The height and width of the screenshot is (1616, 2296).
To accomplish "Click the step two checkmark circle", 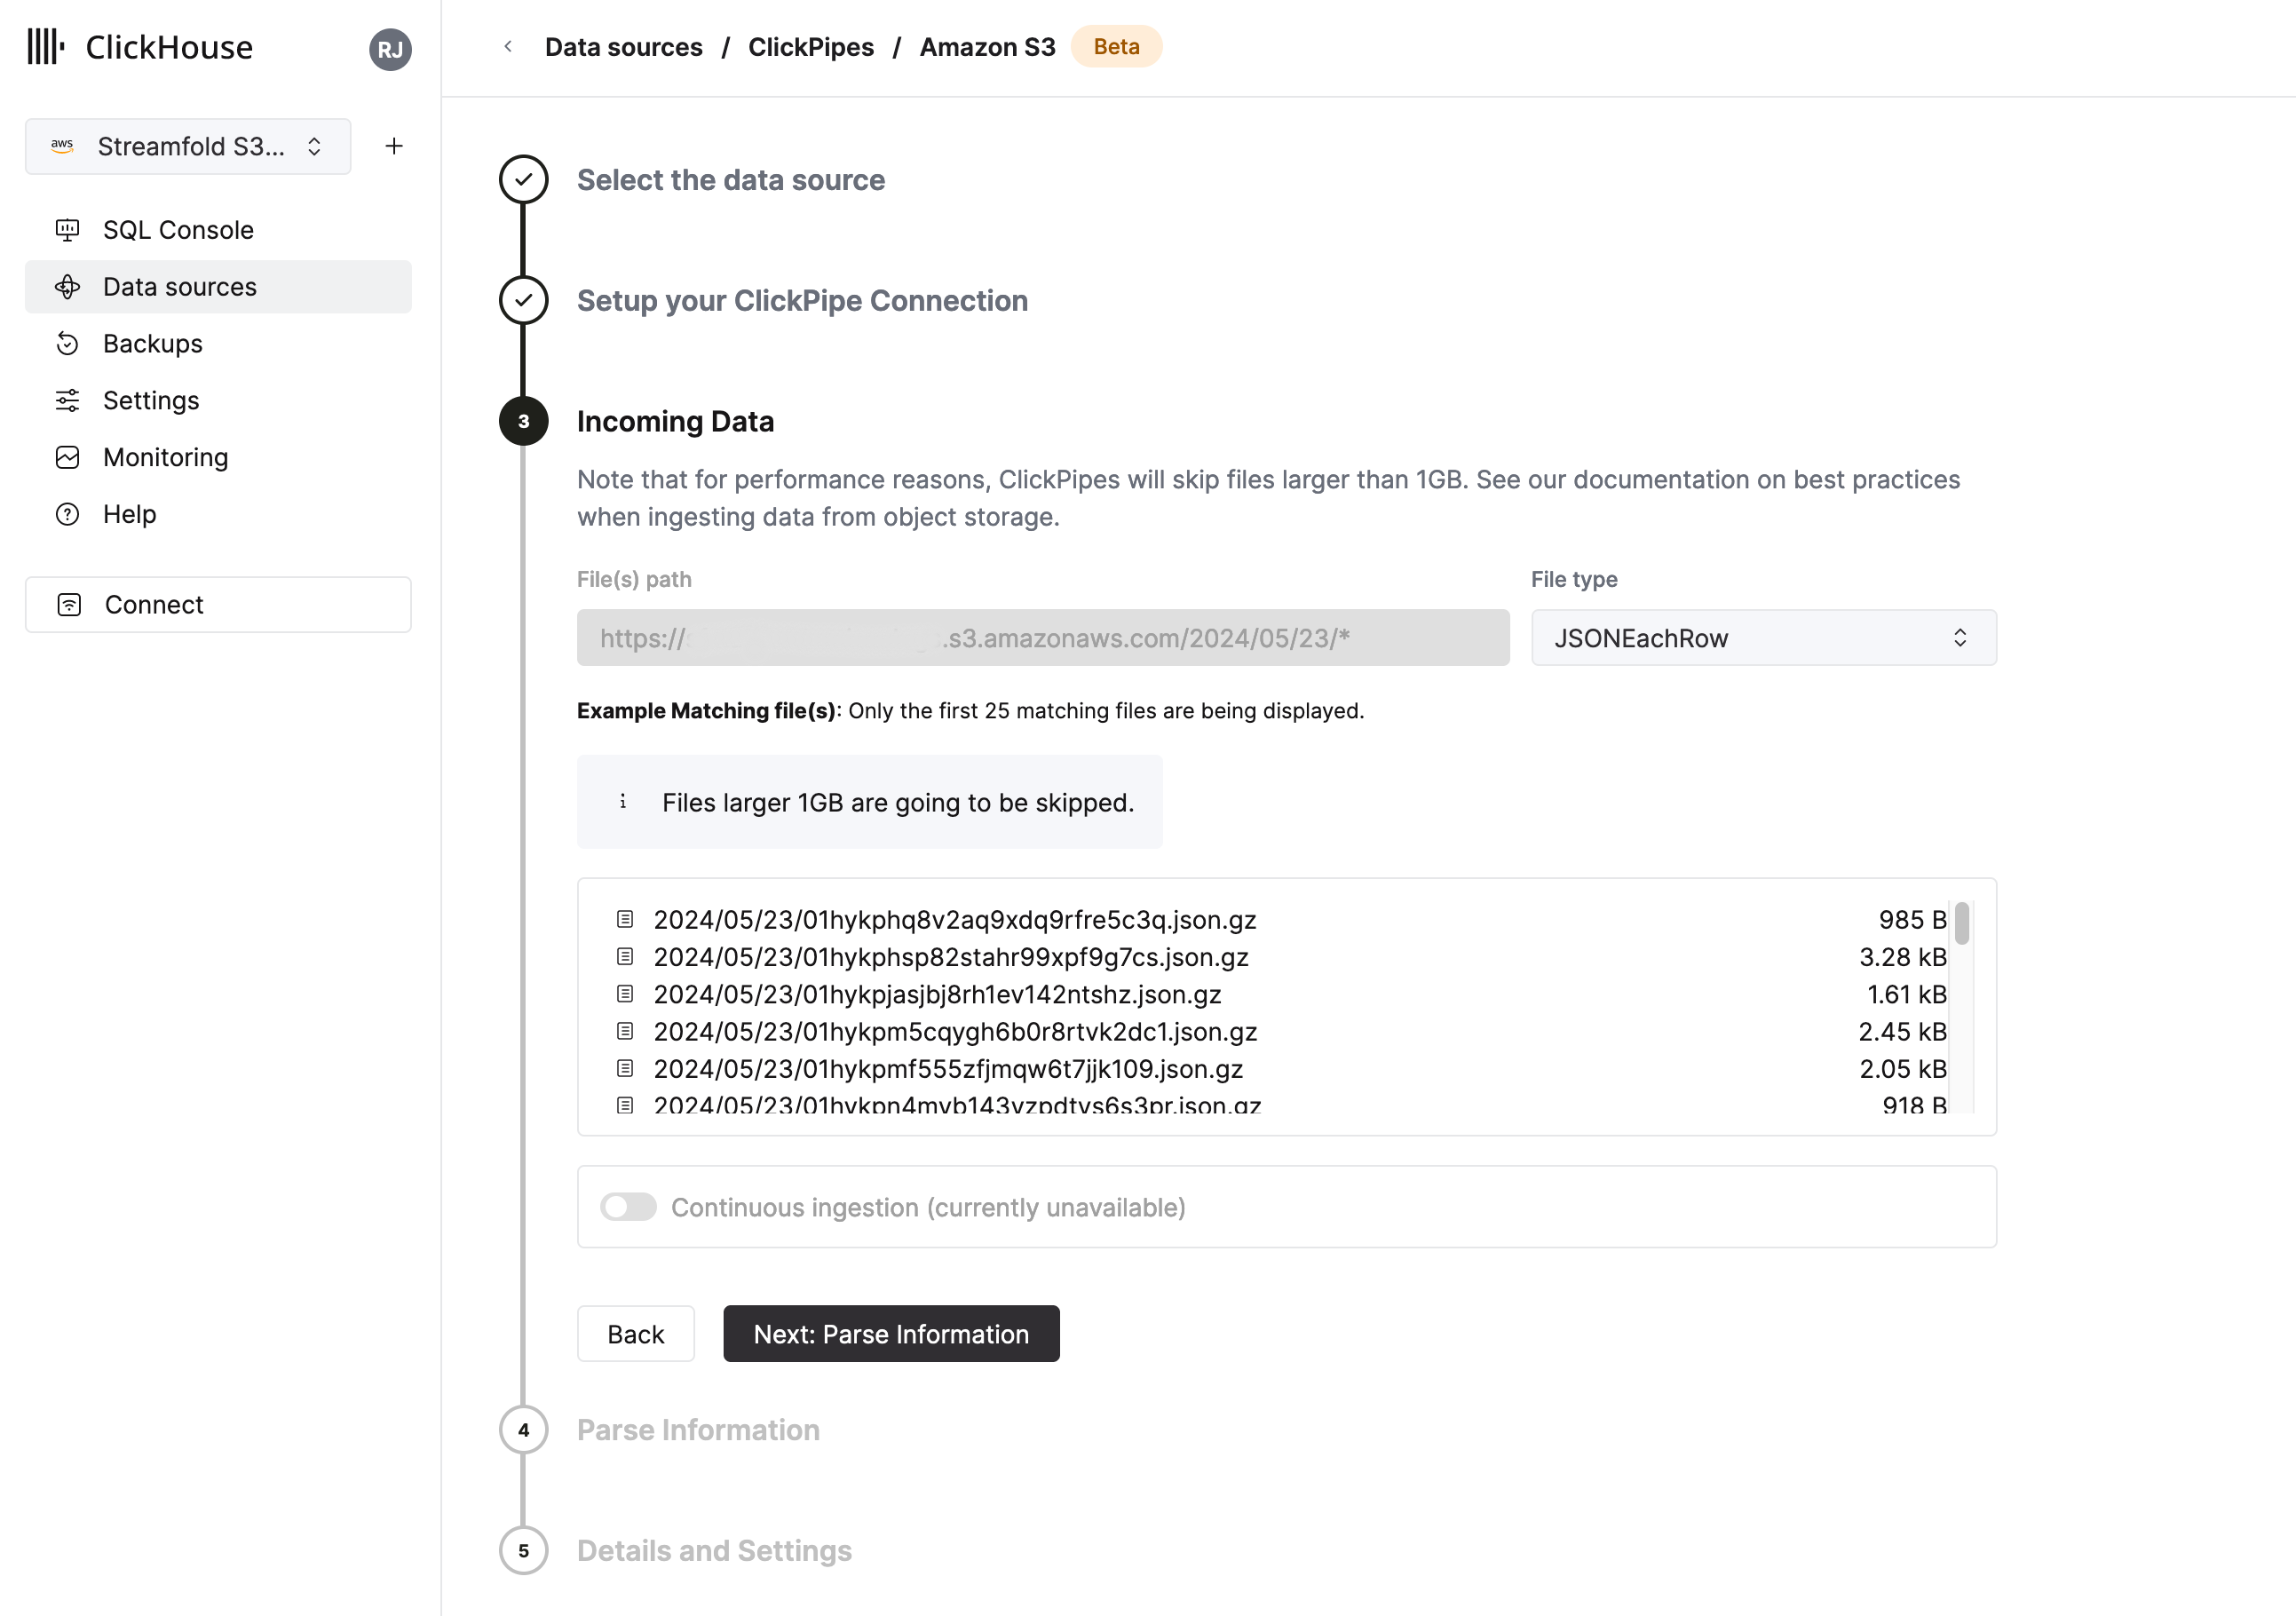I will pos(523,300).
